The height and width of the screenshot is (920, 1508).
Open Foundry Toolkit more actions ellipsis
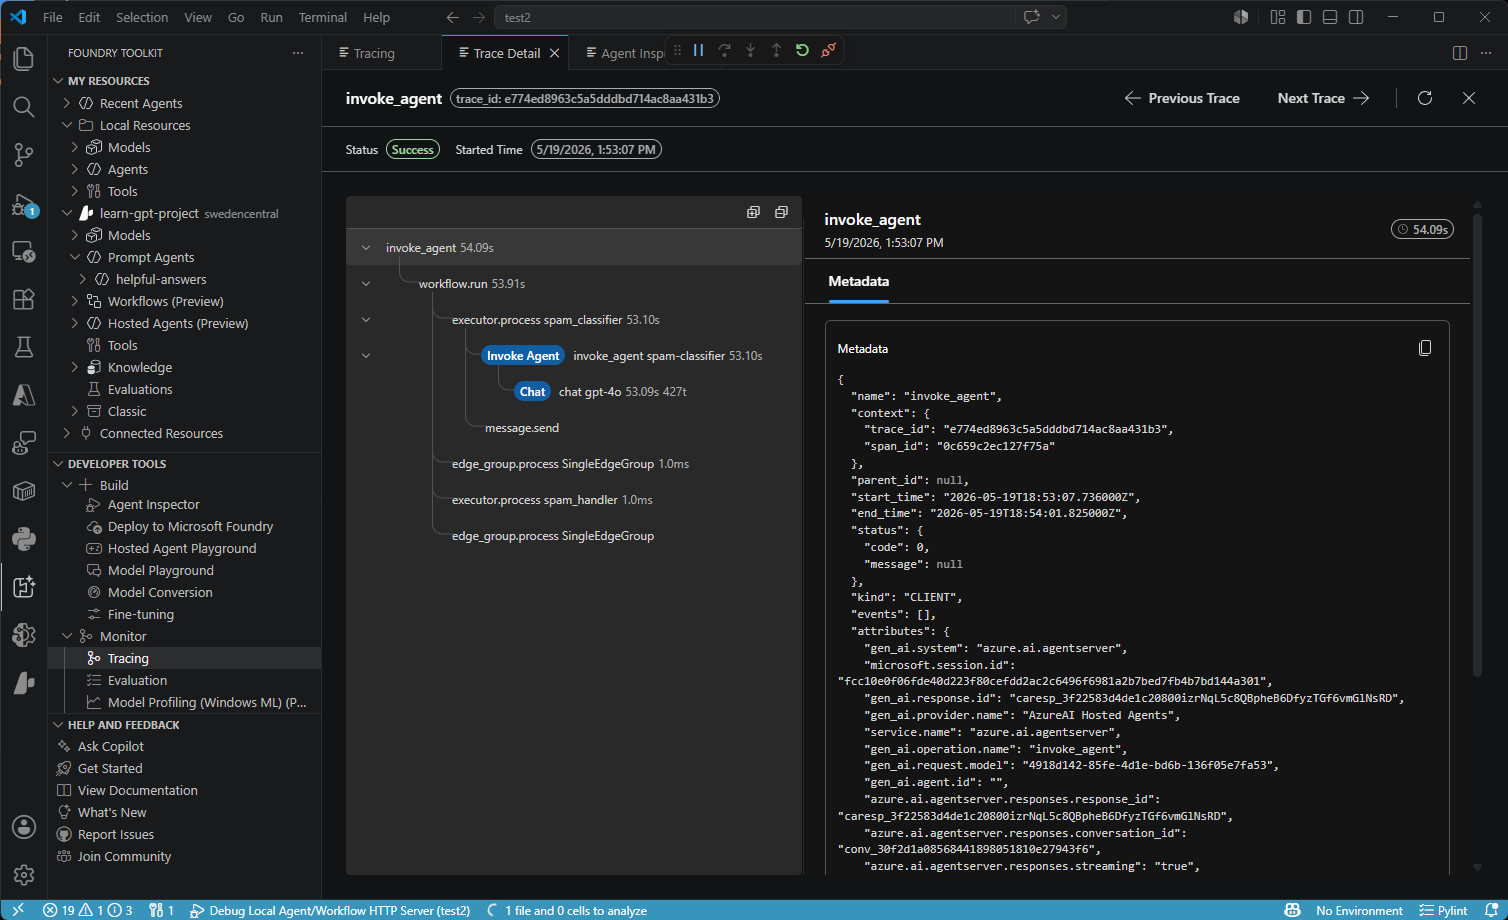(298, 53)
